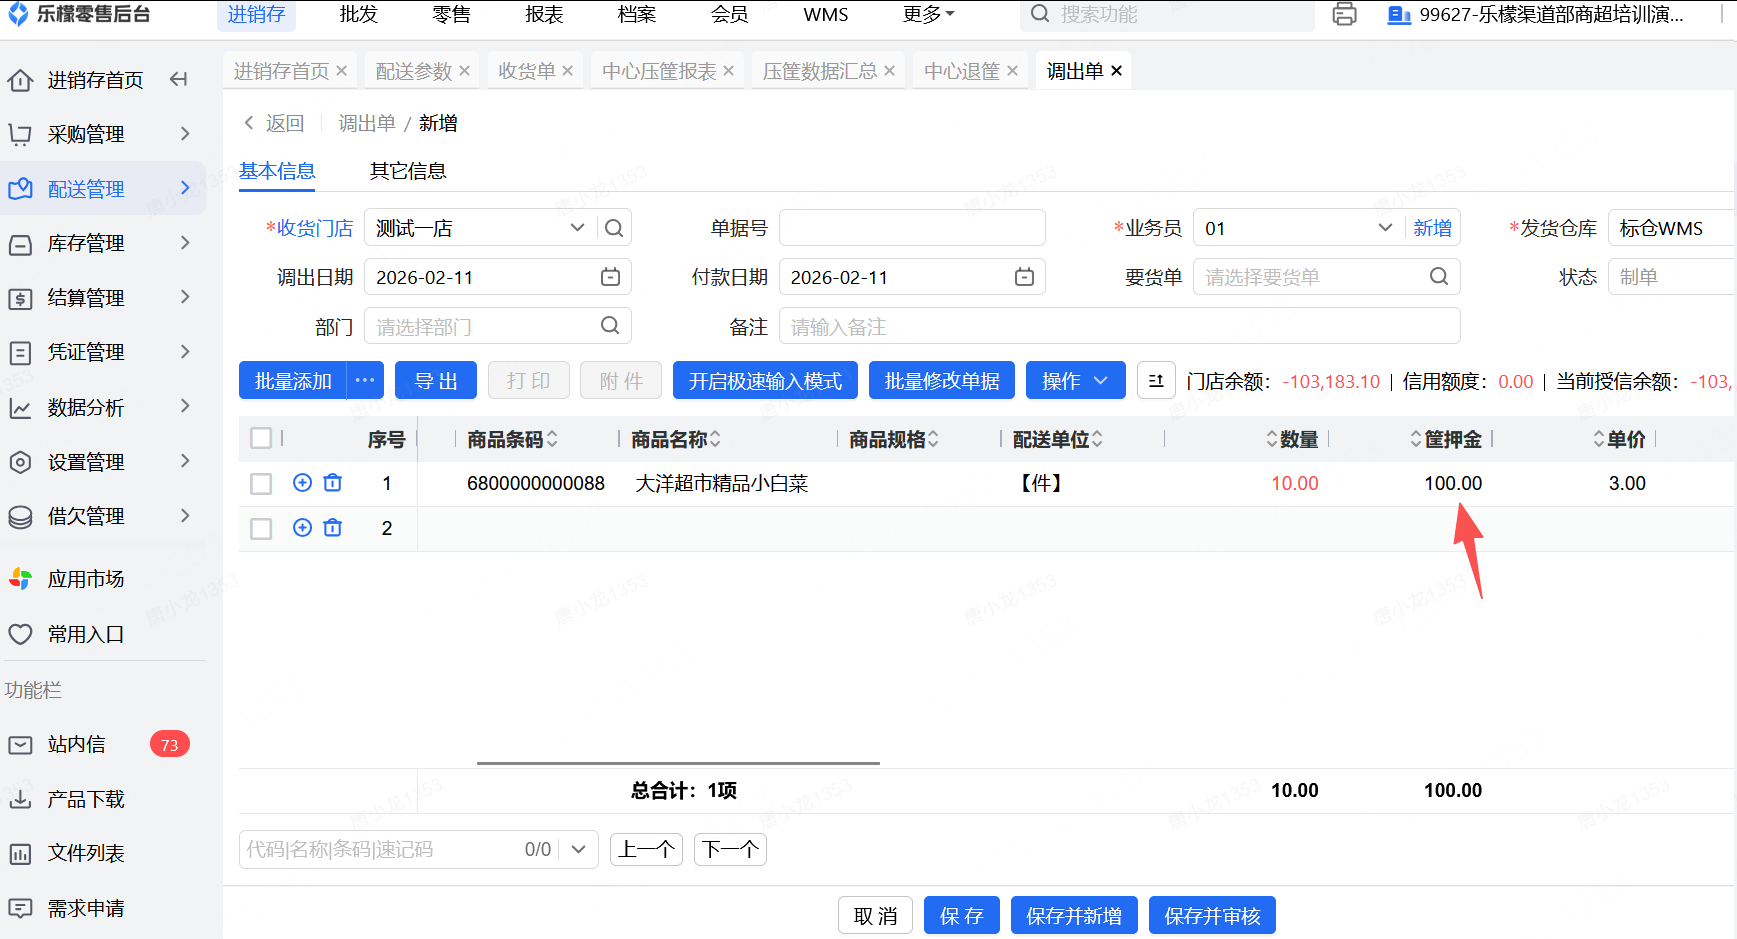The height and width of the screenshot is (939, 1737).
Task: Click search icon in 收货门店 field
Action: click(614, 228)
